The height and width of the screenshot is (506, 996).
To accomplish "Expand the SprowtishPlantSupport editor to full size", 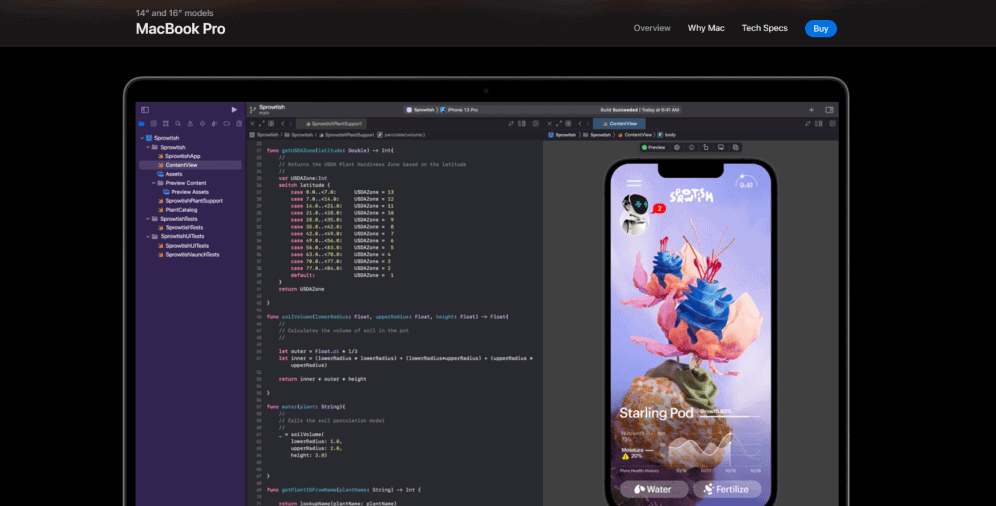I will click(261, 124).
